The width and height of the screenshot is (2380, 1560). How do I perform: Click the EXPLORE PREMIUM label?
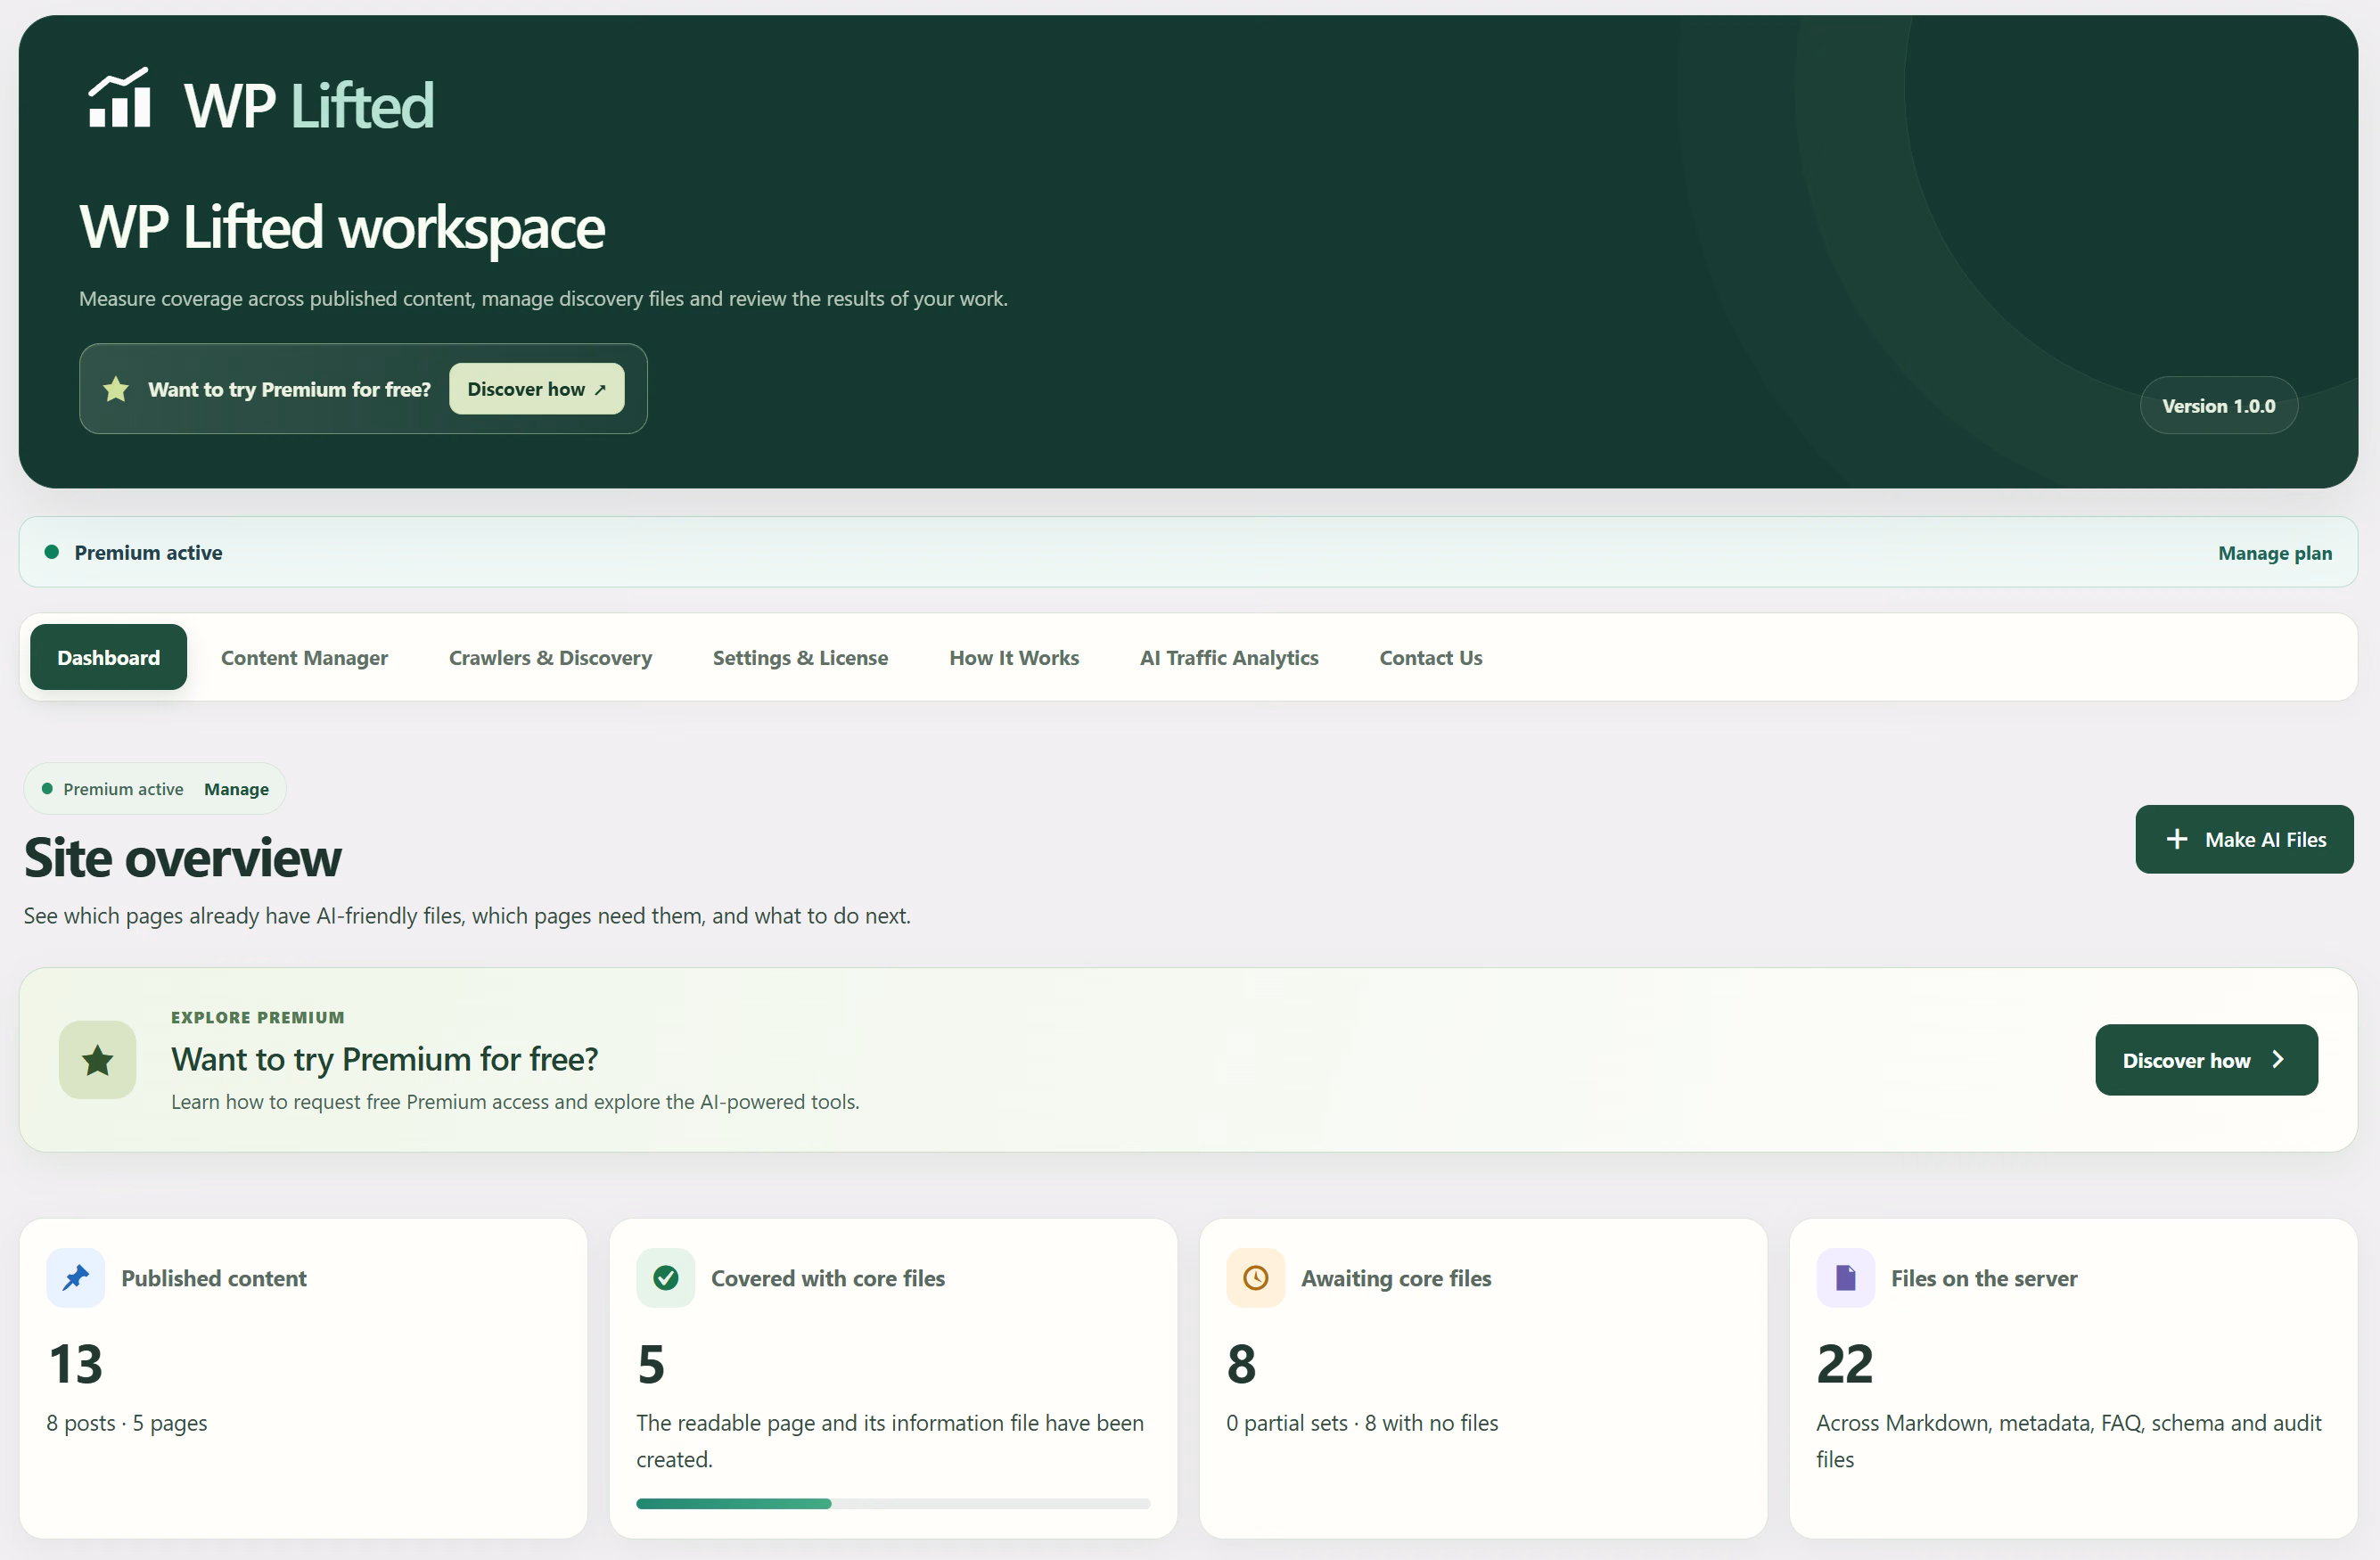tap(258, 1017)
